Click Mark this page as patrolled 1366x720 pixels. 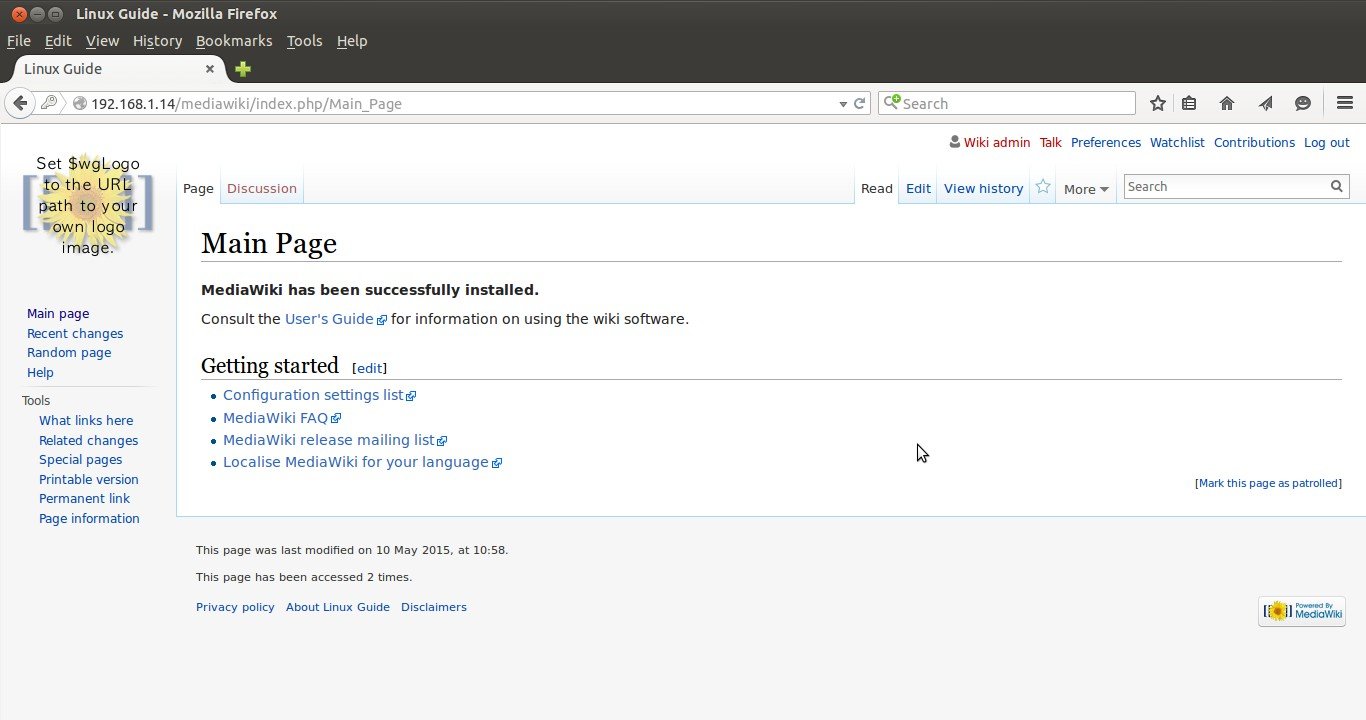pyautogui.click(x=1269, y=483)
